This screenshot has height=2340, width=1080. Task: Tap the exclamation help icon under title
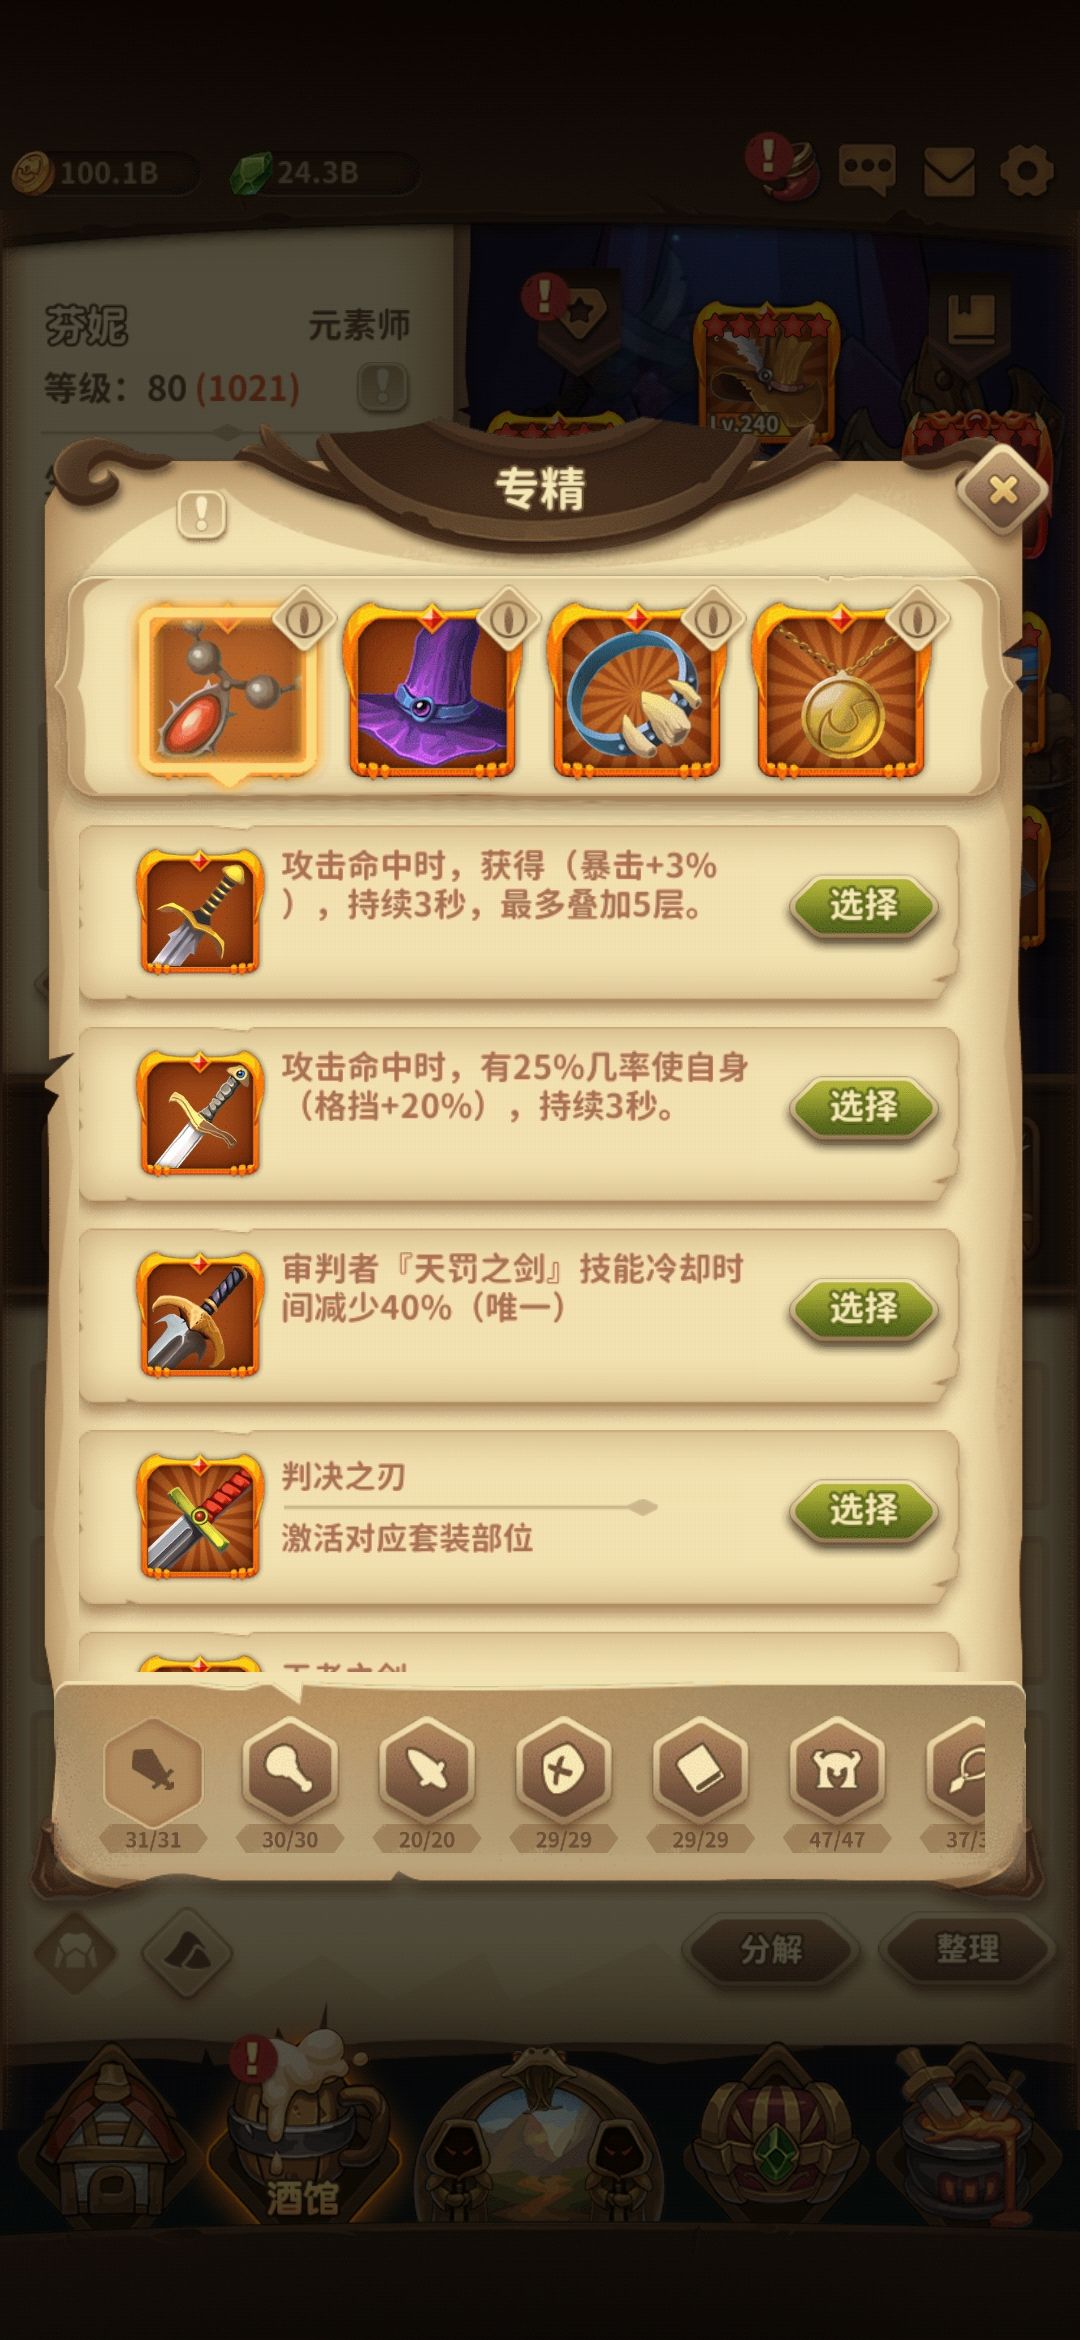tap(202, 515)
